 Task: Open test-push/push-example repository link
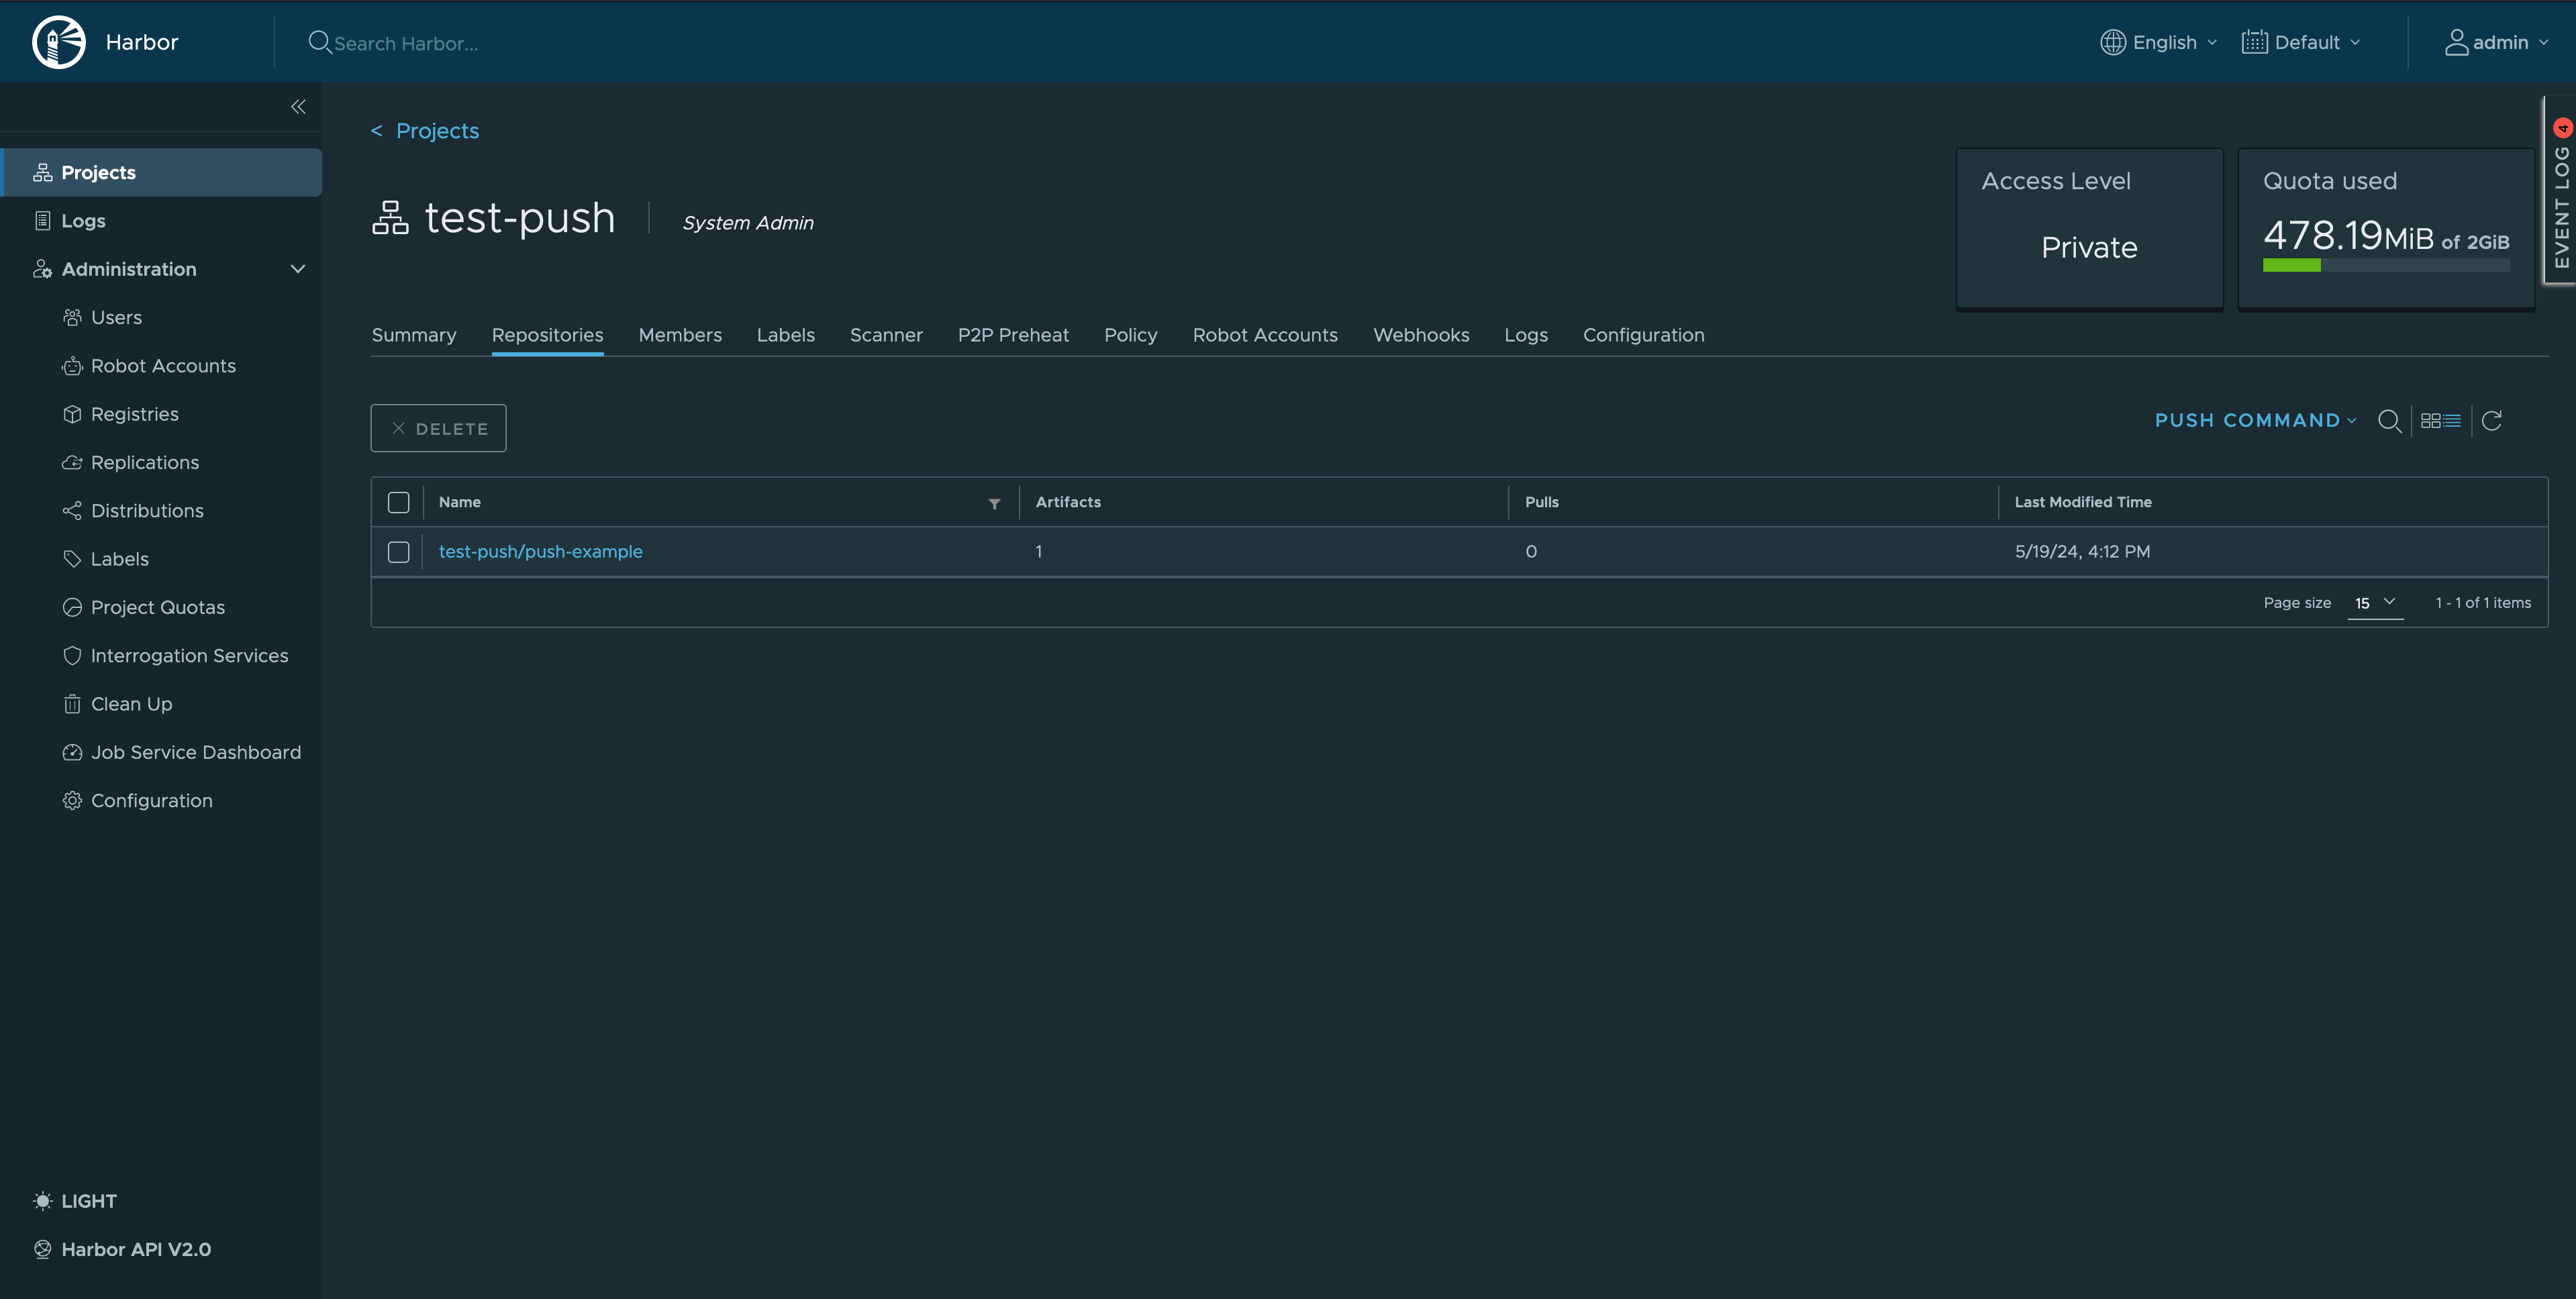click(540, 552)
